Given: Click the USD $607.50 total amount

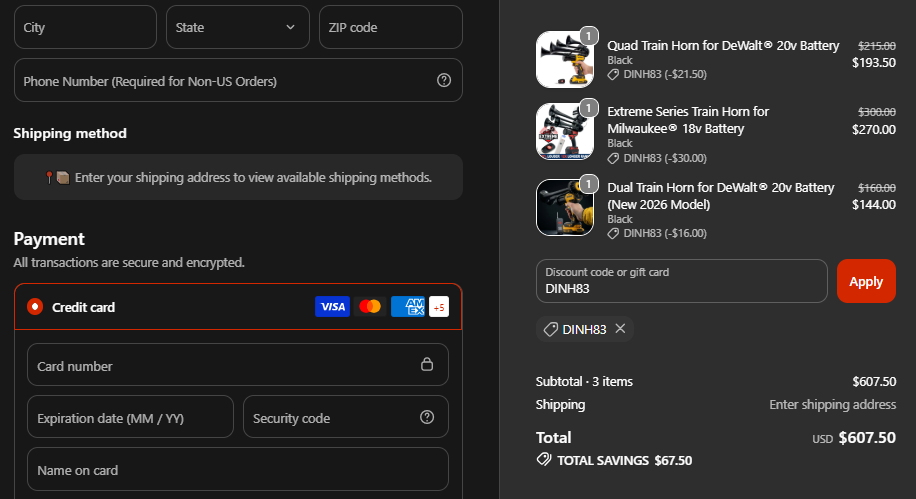Looking at the screenshot, I should click(x=854, y=438).
